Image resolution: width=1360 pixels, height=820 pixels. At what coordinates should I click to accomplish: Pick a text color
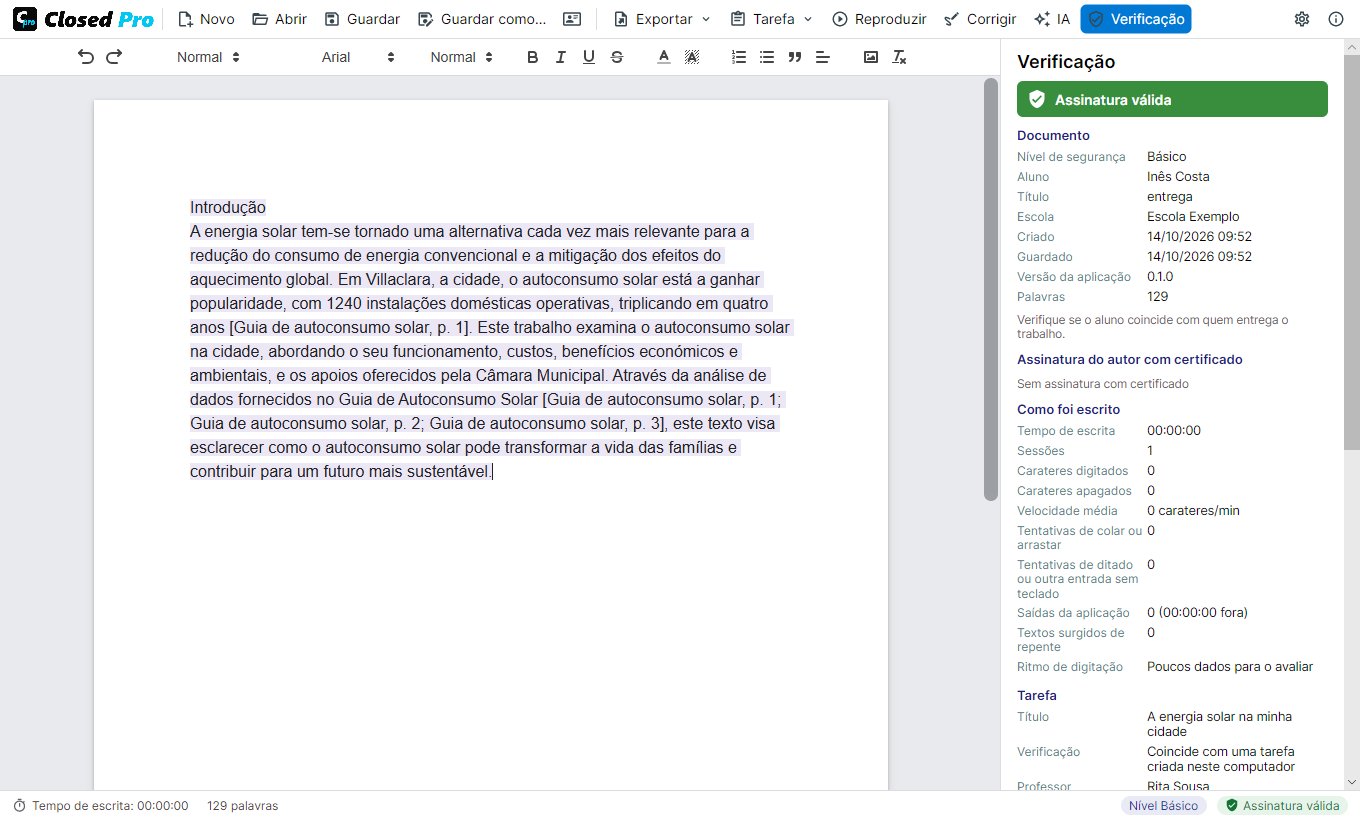(663, 57)
